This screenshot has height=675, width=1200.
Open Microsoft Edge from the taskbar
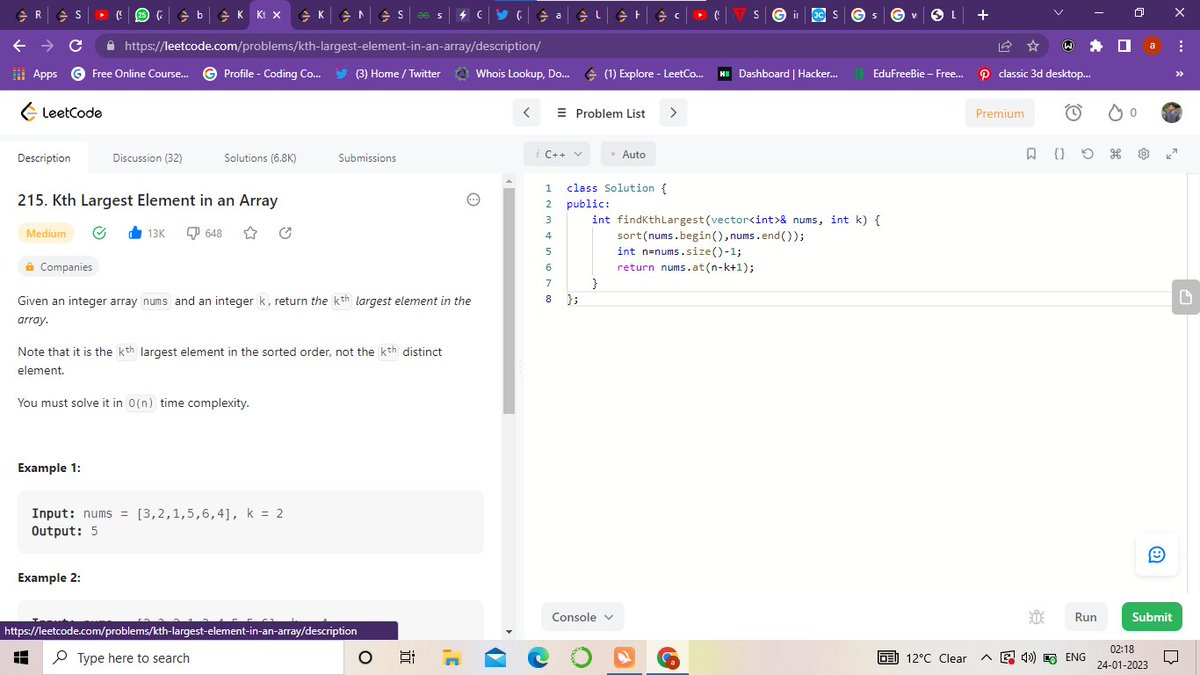[538, 658]
